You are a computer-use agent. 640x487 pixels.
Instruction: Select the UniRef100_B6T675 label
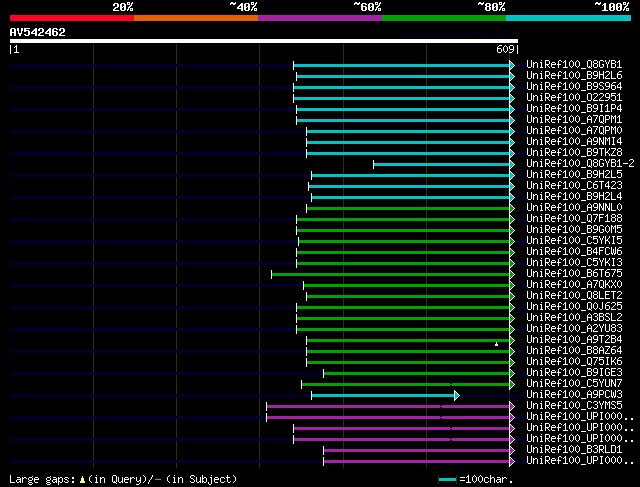(x=574, y=274)
